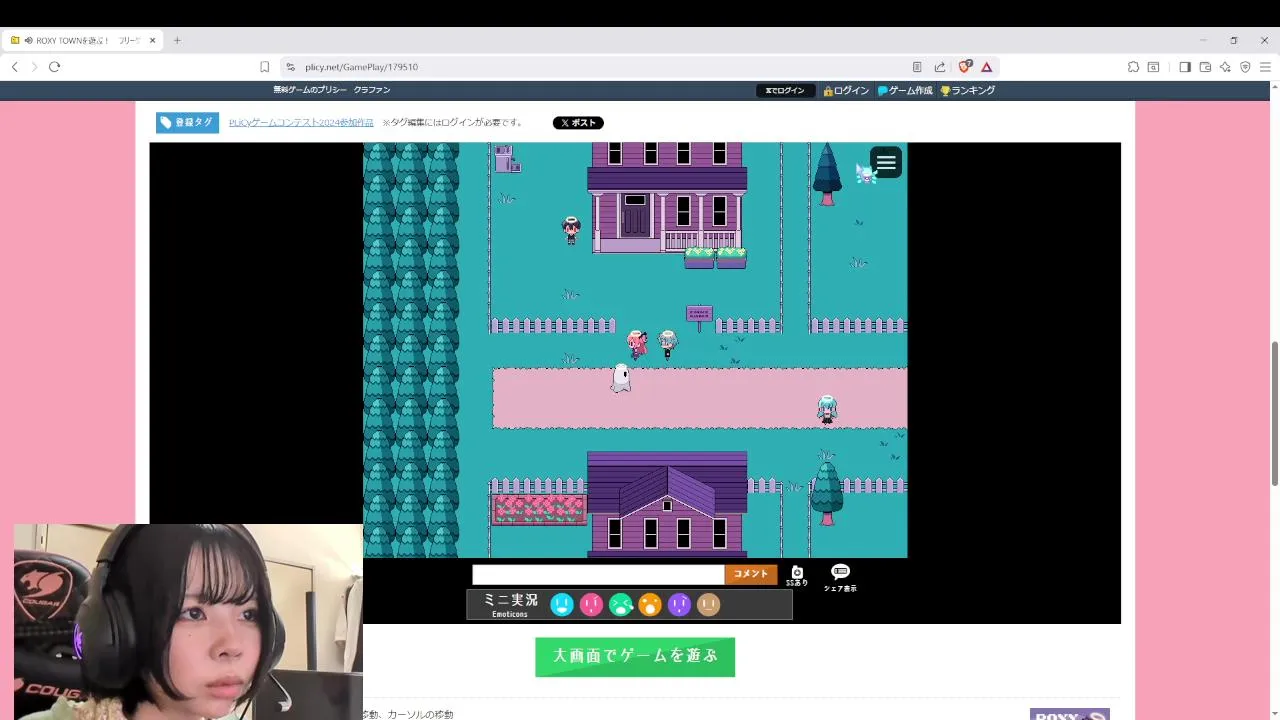Click the 無料ゲームのプリシー header link
This screenshot has width=1280, height=720.
click(310, 90)
